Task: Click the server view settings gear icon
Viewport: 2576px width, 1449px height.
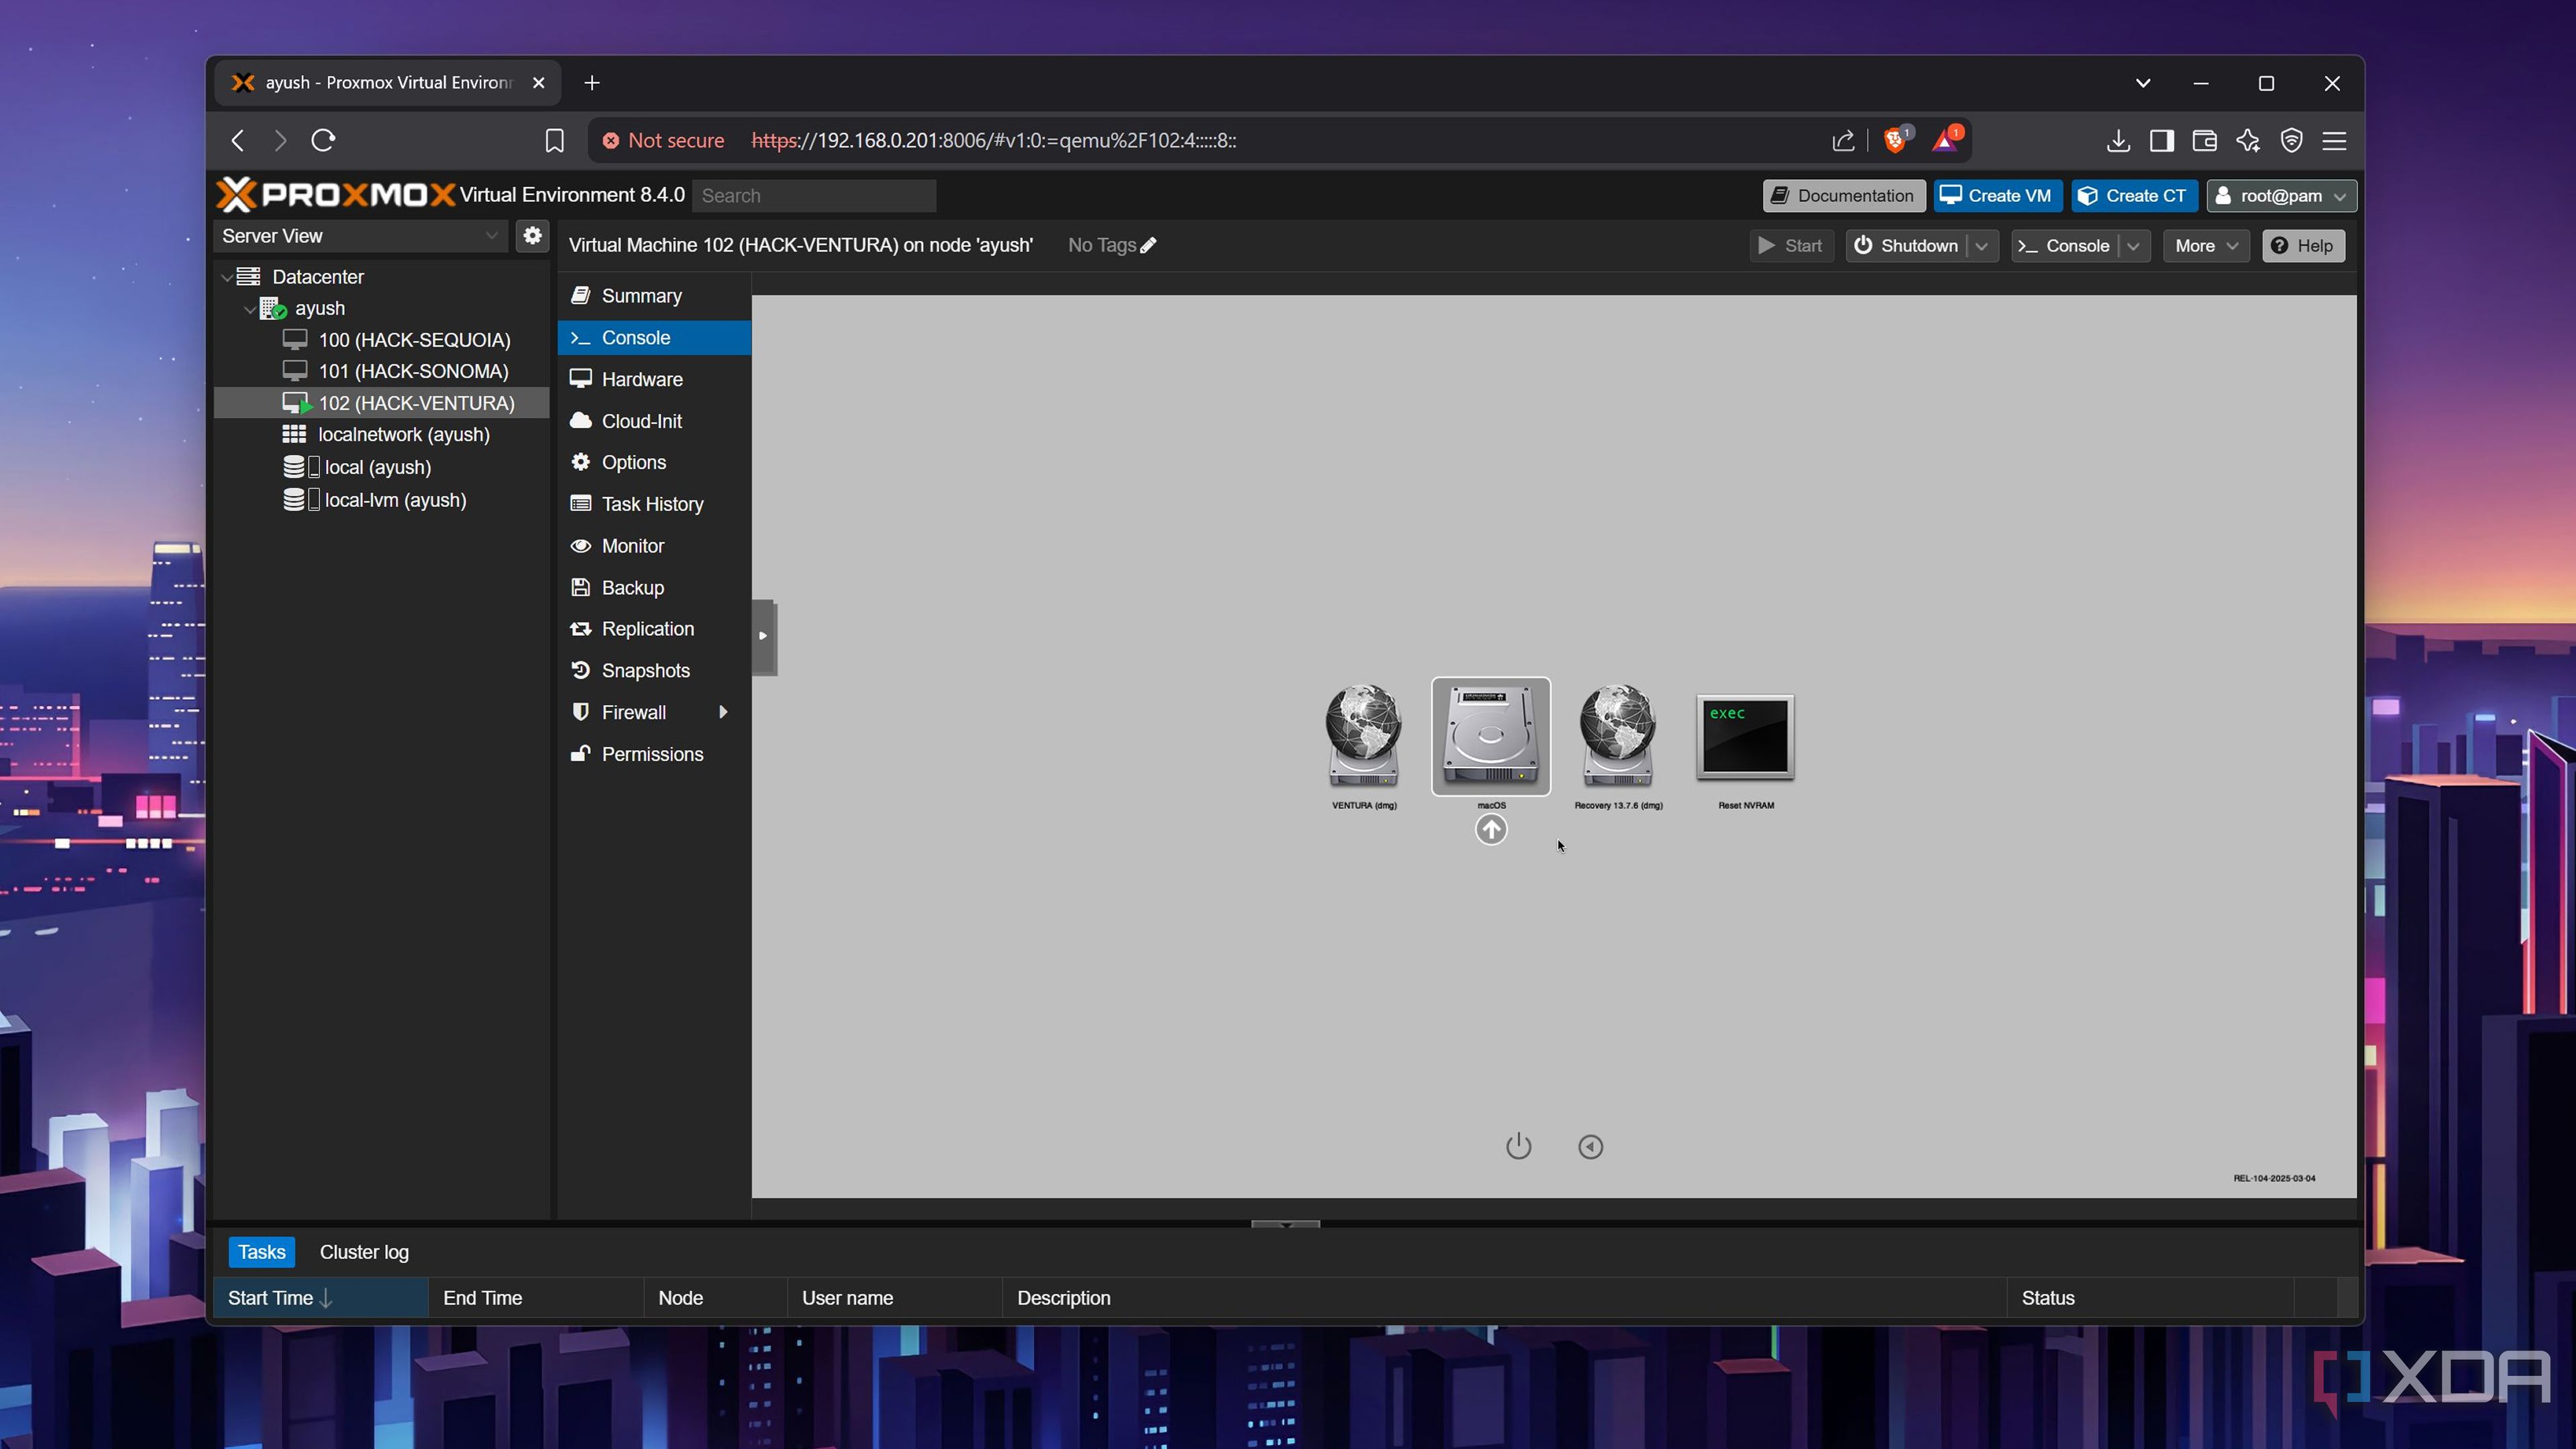Action: point(532,236)
